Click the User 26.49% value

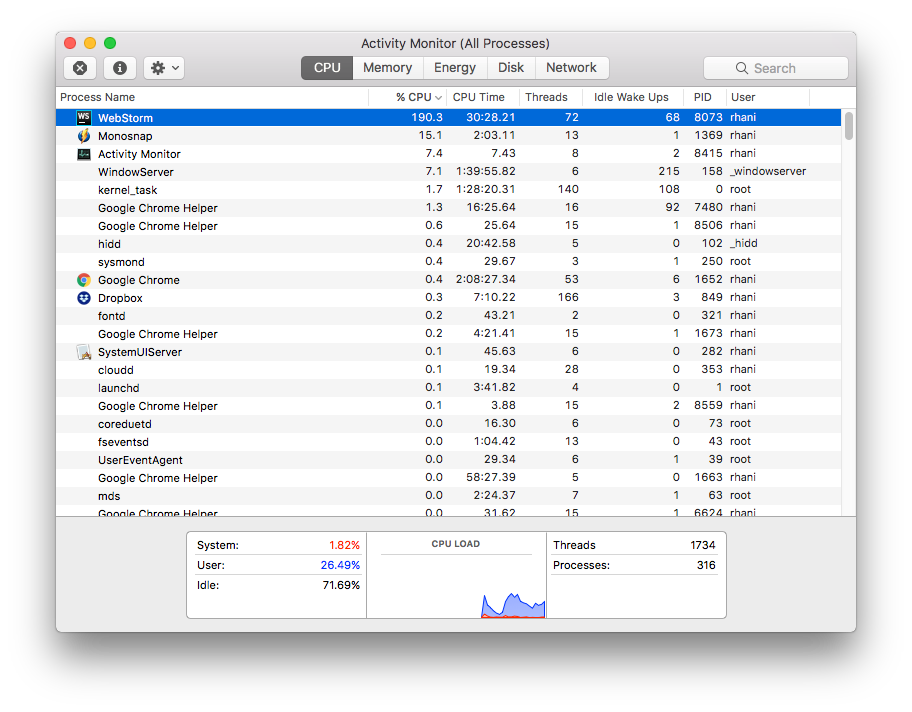tap(340, 565)
